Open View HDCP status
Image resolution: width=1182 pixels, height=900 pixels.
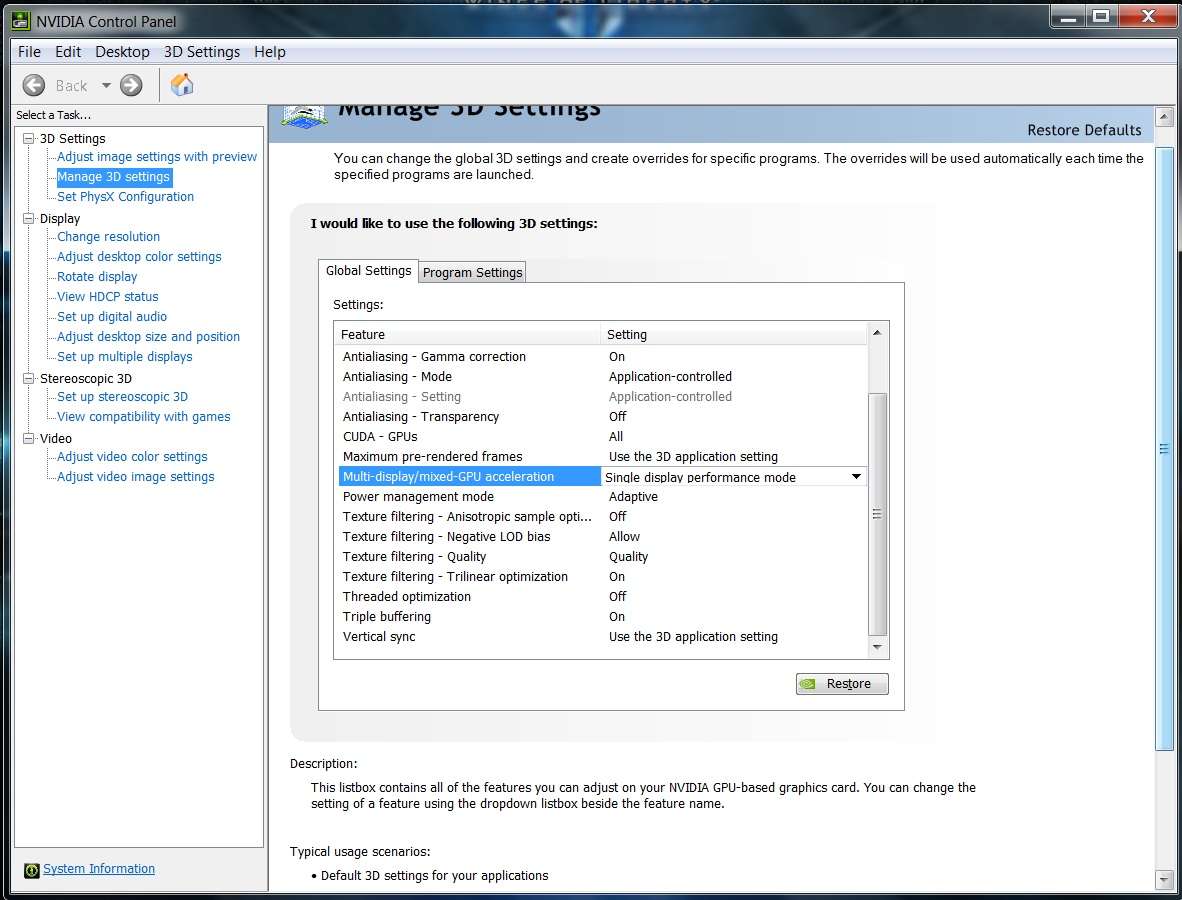click(108, 296)
